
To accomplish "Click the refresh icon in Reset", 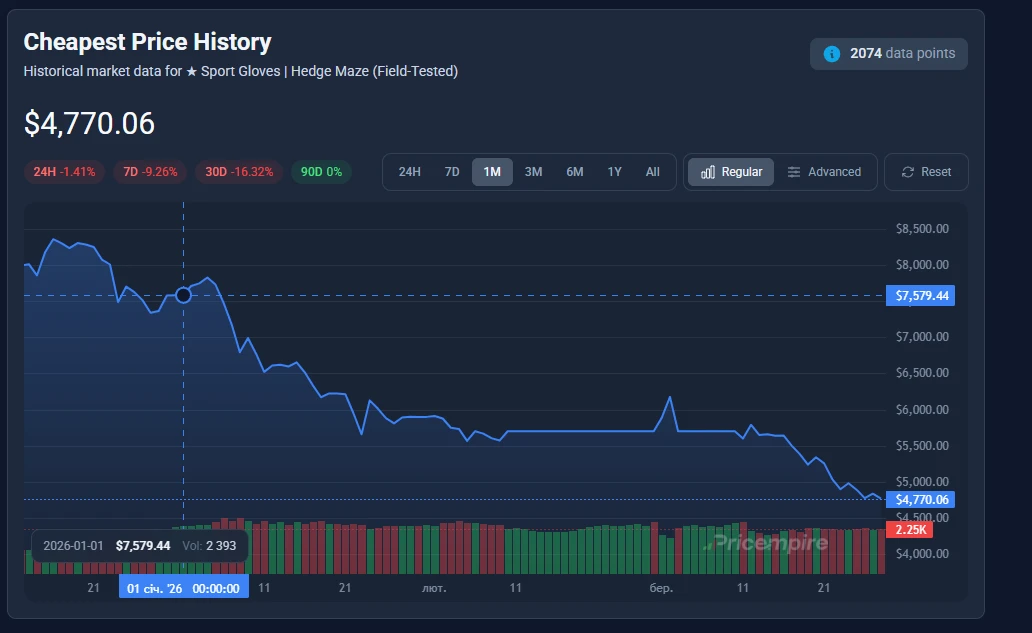I will (908, 172).
